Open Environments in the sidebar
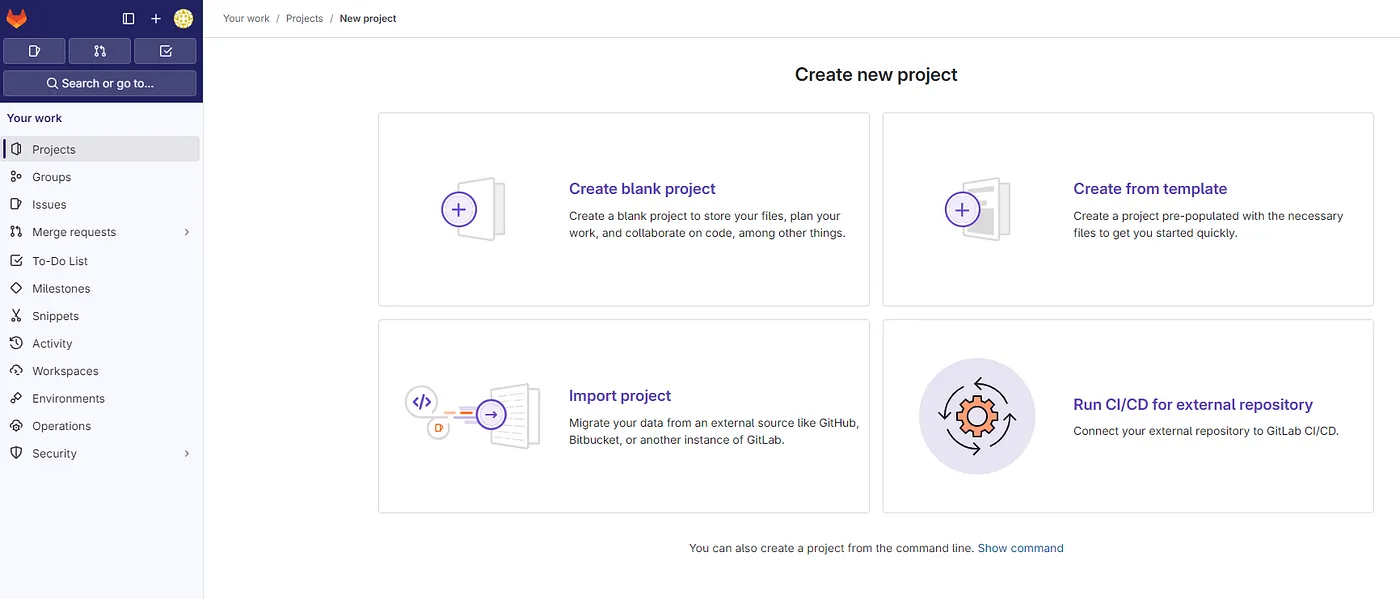1400x599 pixels. point(68,398)
